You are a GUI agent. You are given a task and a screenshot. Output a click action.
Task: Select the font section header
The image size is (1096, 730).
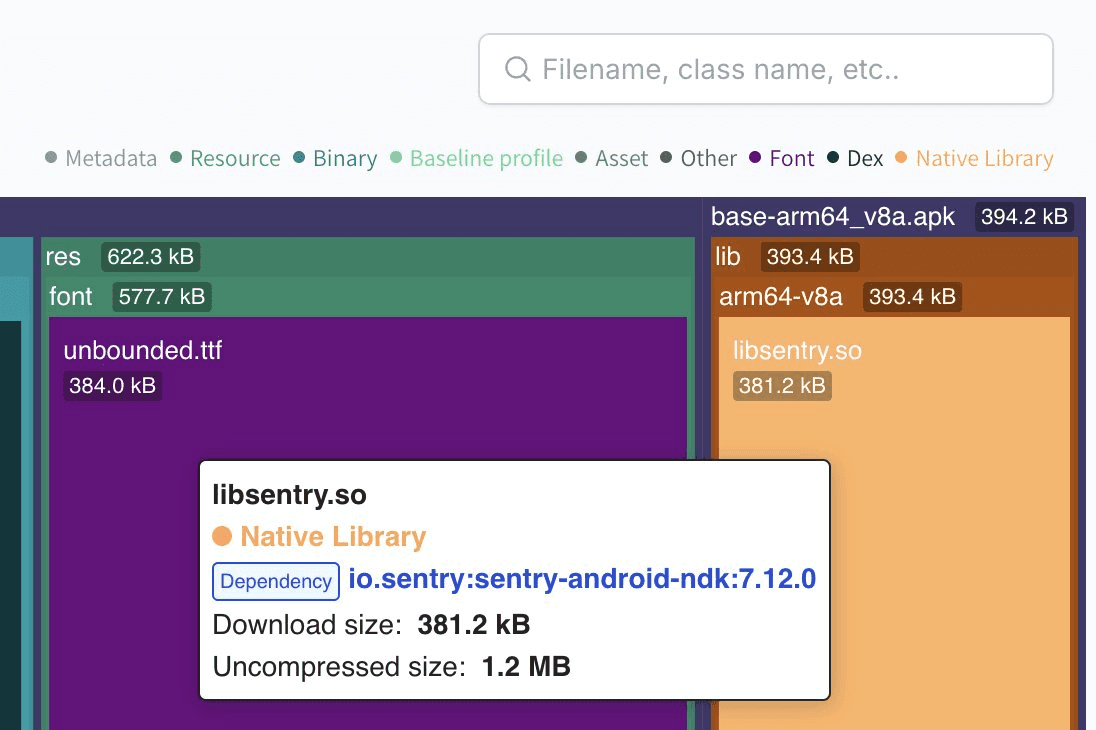click(70, 296)
